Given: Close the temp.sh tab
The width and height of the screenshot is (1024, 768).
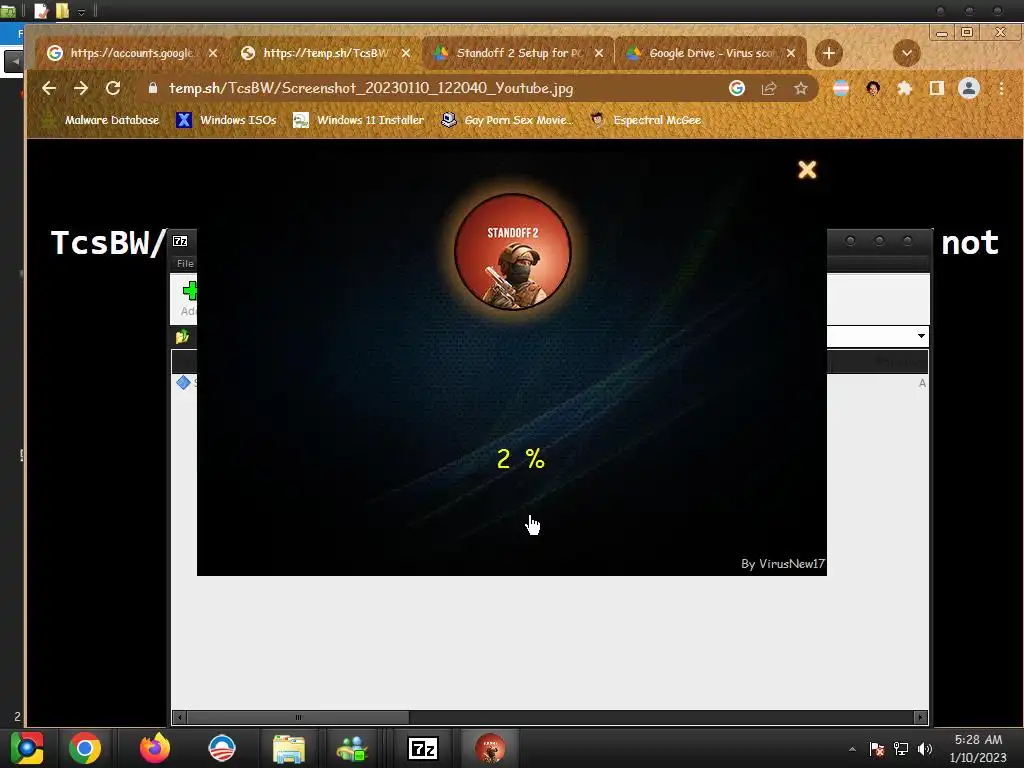Looking at the screenshot, I should (x=406, y=53).
